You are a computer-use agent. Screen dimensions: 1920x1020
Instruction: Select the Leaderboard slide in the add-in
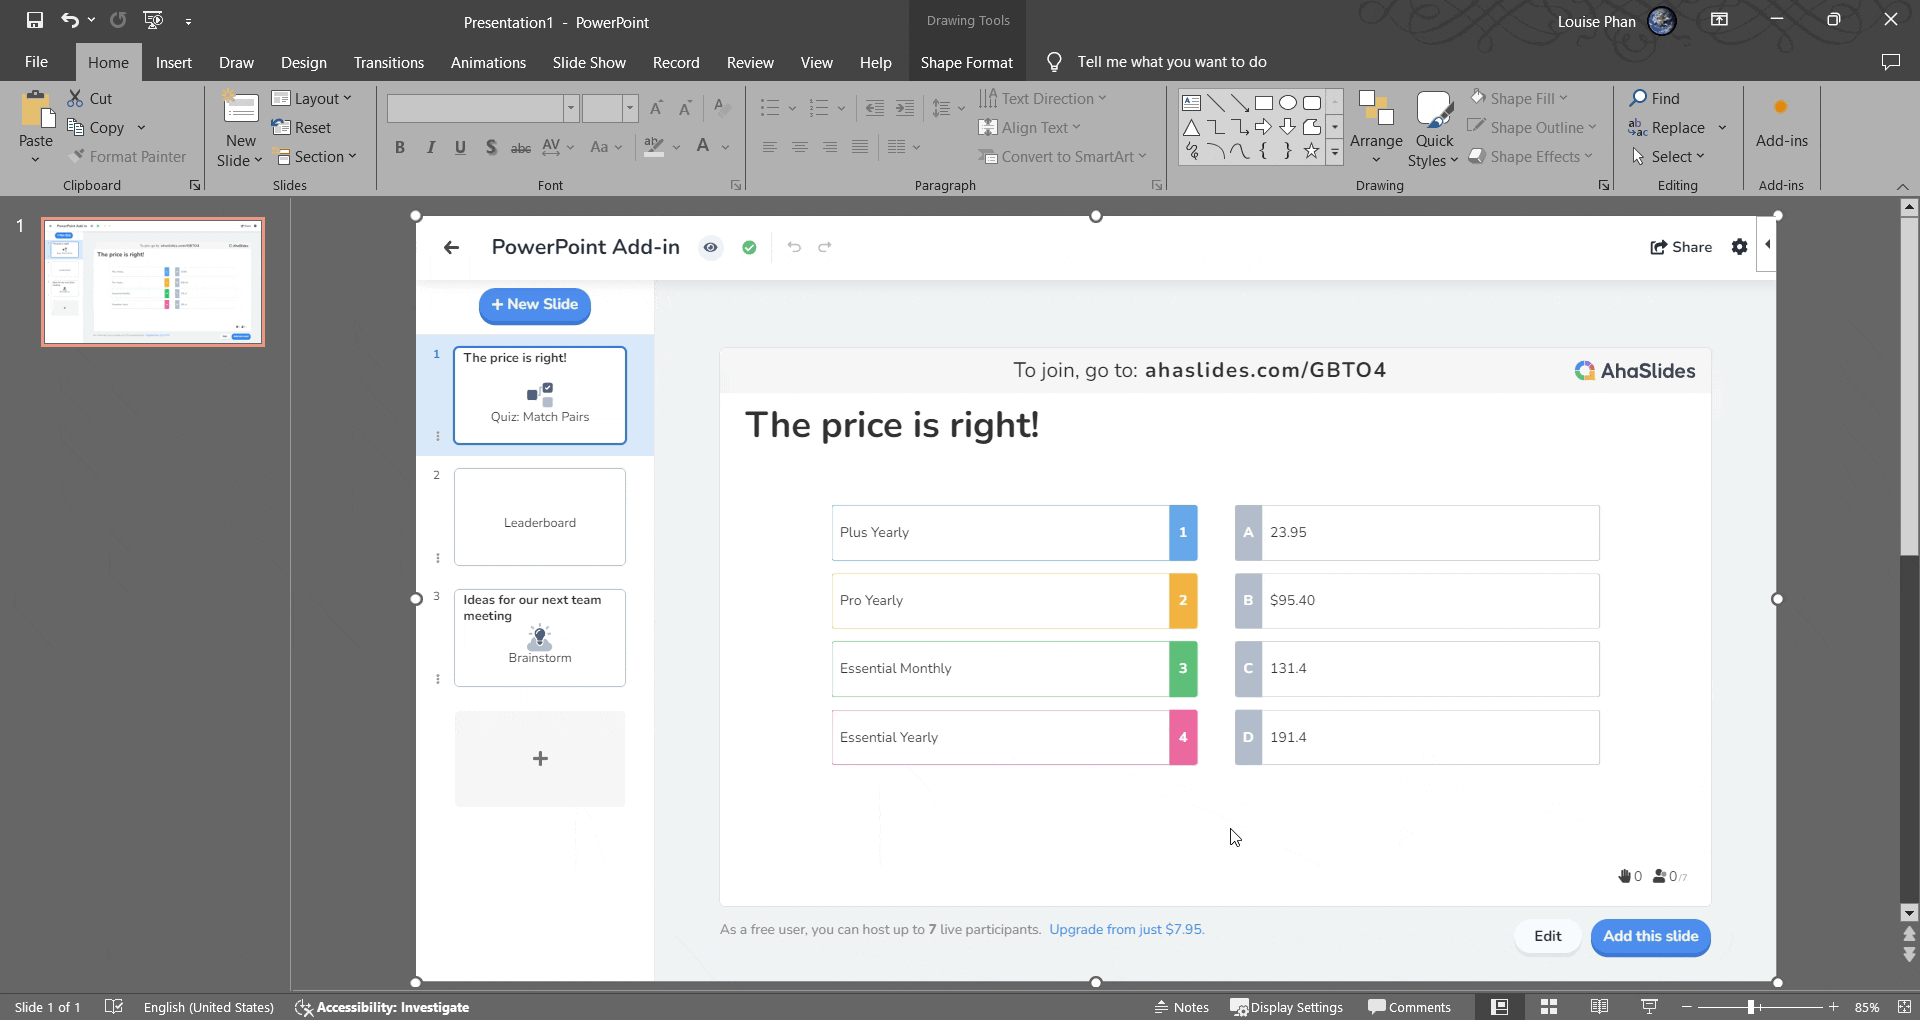[539, 517]
